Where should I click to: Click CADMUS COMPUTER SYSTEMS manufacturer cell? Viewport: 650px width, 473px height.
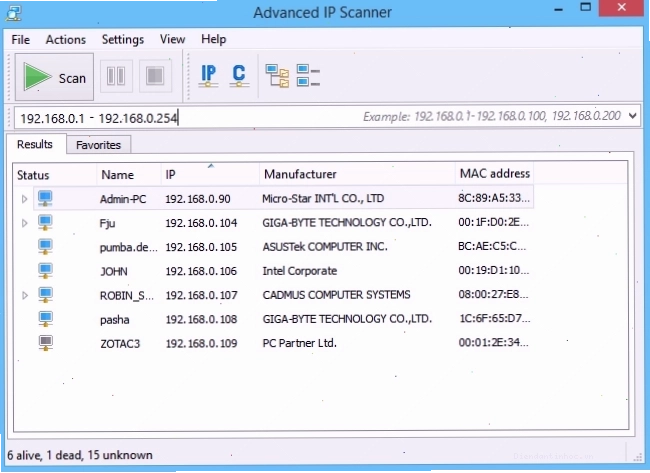[x=336, y=295]
